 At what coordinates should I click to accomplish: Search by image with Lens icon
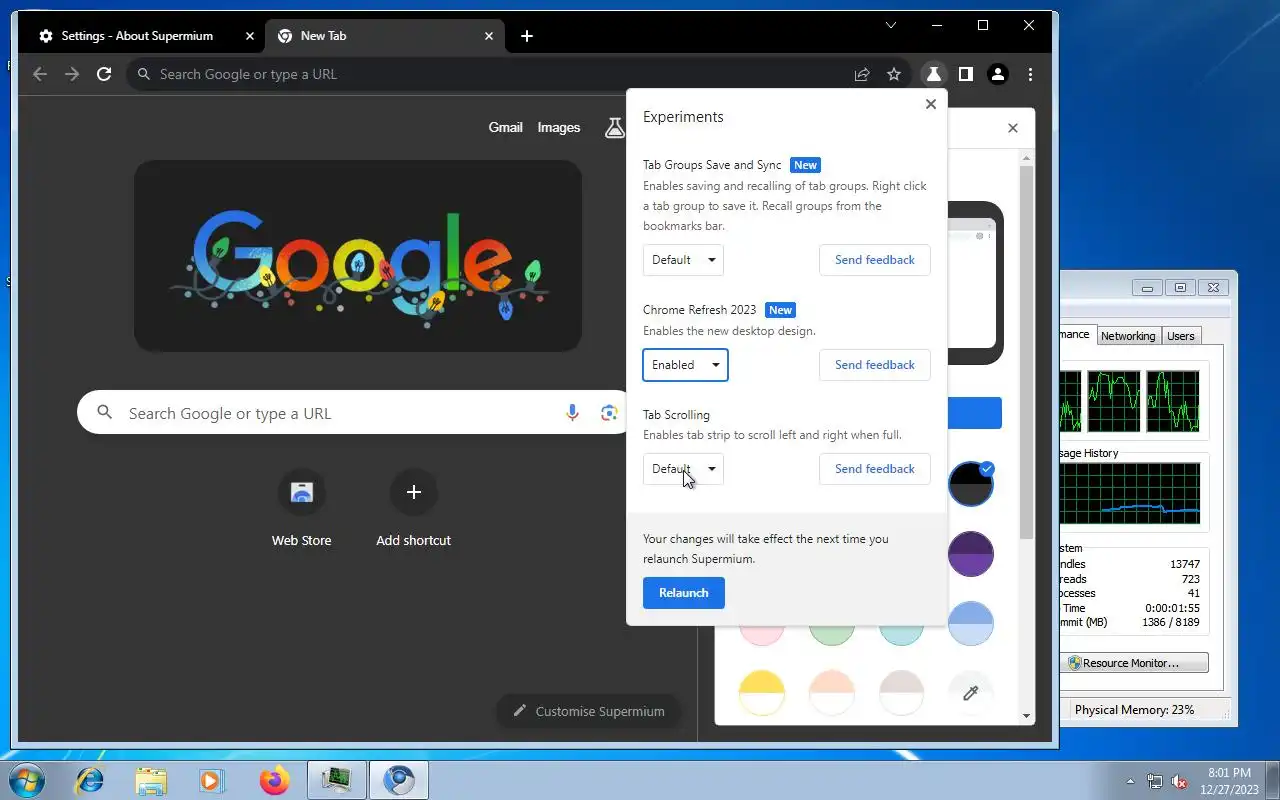pos(609,413)
